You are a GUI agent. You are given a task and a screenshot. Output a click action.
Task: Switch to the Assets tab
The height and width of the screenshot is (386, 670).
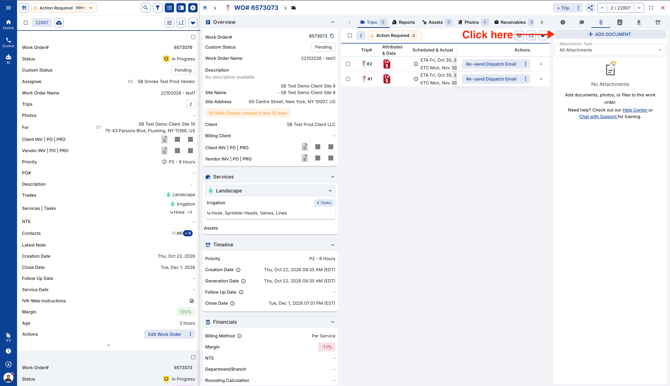point(437,22)
